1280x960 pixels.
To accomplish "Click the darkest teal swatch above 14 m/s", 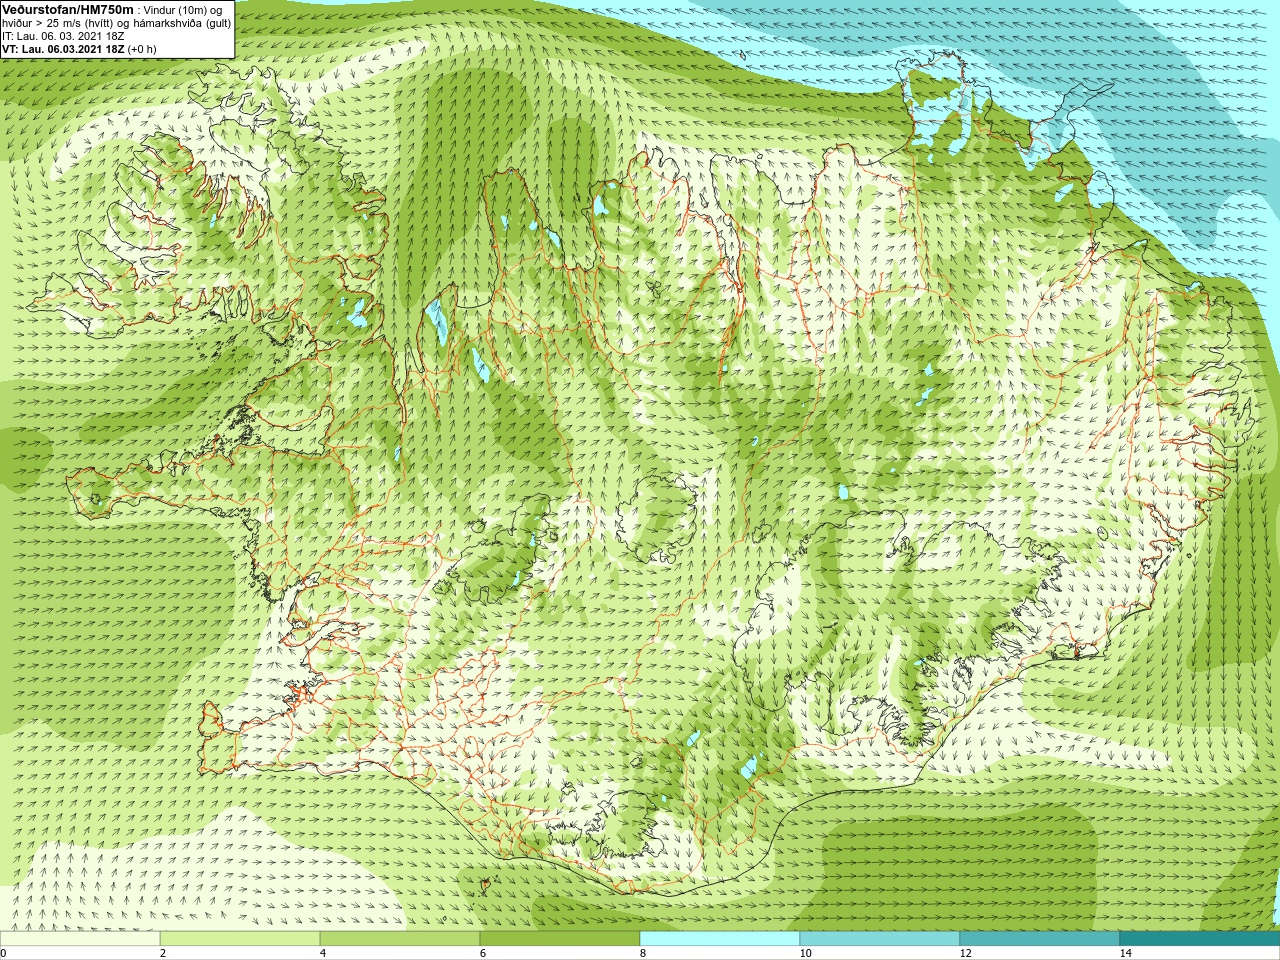I will click(1200, 939).
